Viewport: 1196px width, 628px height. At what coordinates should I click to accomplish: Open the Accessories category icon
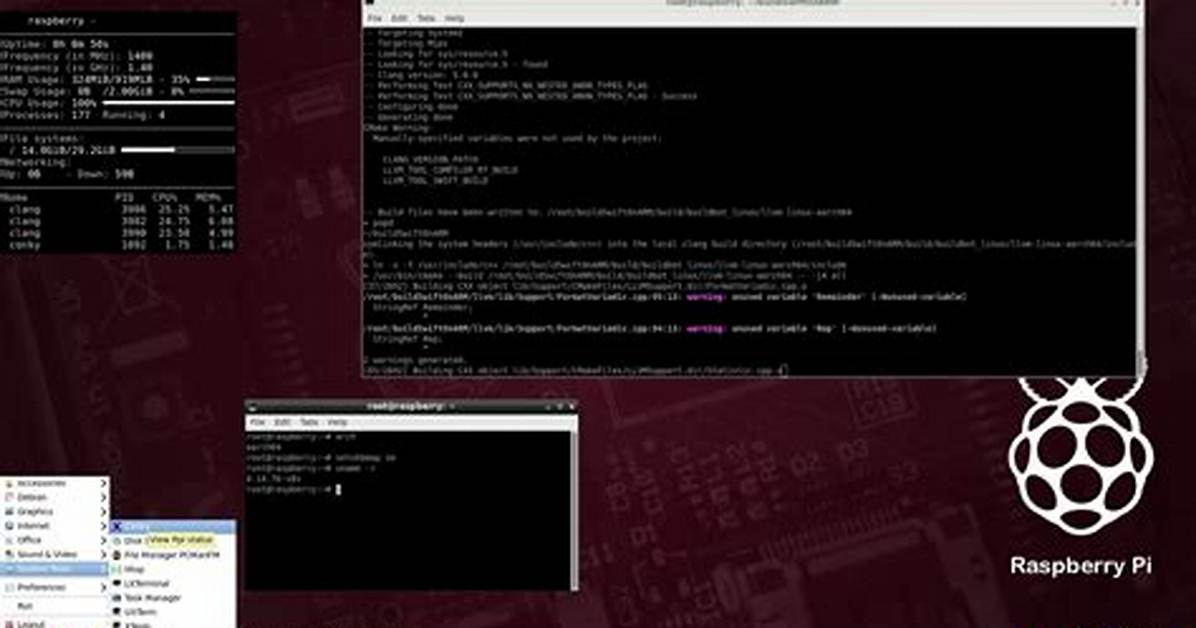coord(9,484)
